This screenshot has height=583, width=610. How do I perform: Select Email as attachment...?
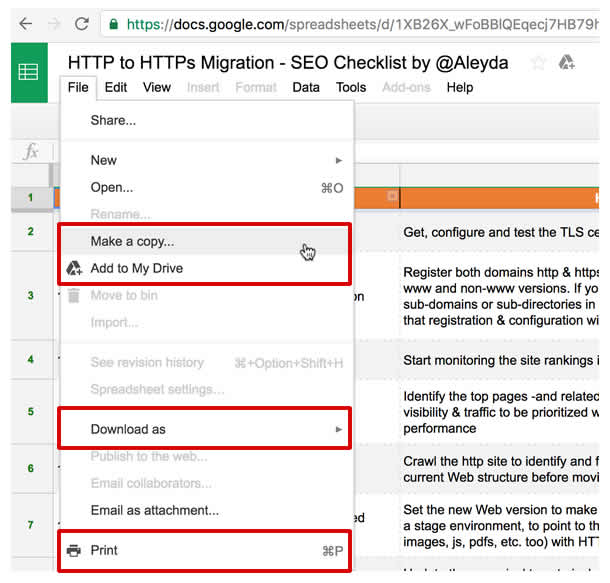point(207,510)
